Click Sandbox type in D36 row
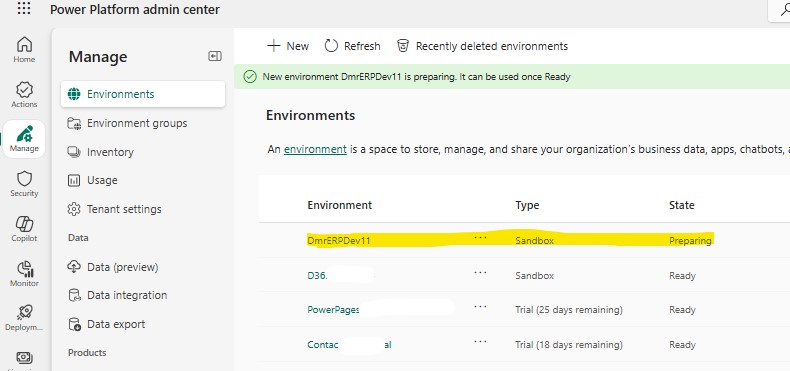The height and width of the screenshot is (371, 790). (535, 276)
